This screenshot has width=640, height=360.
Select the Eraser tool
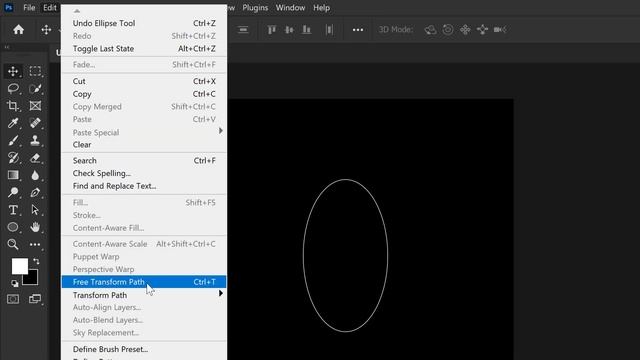tap(35, 158)
